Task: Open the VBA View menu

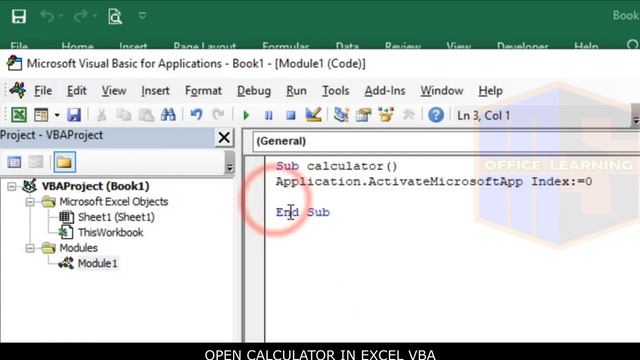Action: click(114, 91)
